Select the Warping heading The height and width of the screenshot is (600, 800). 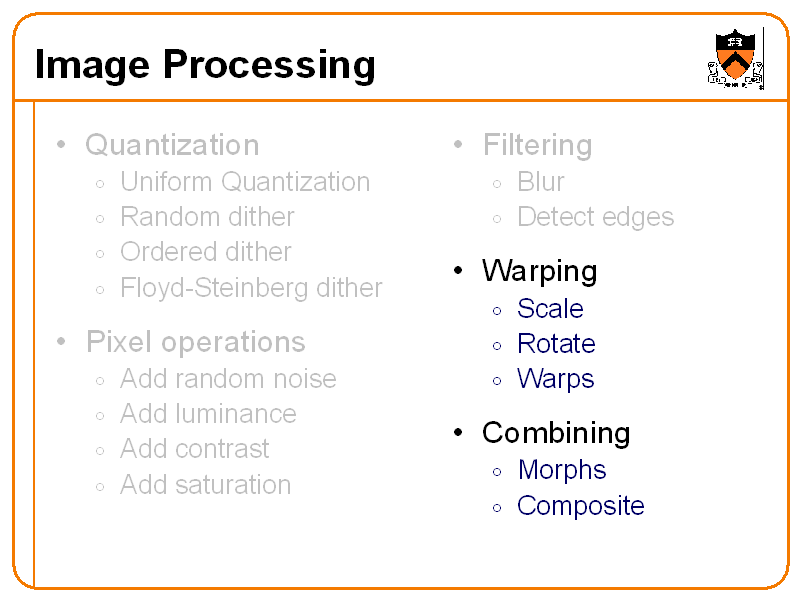point(539,271)
